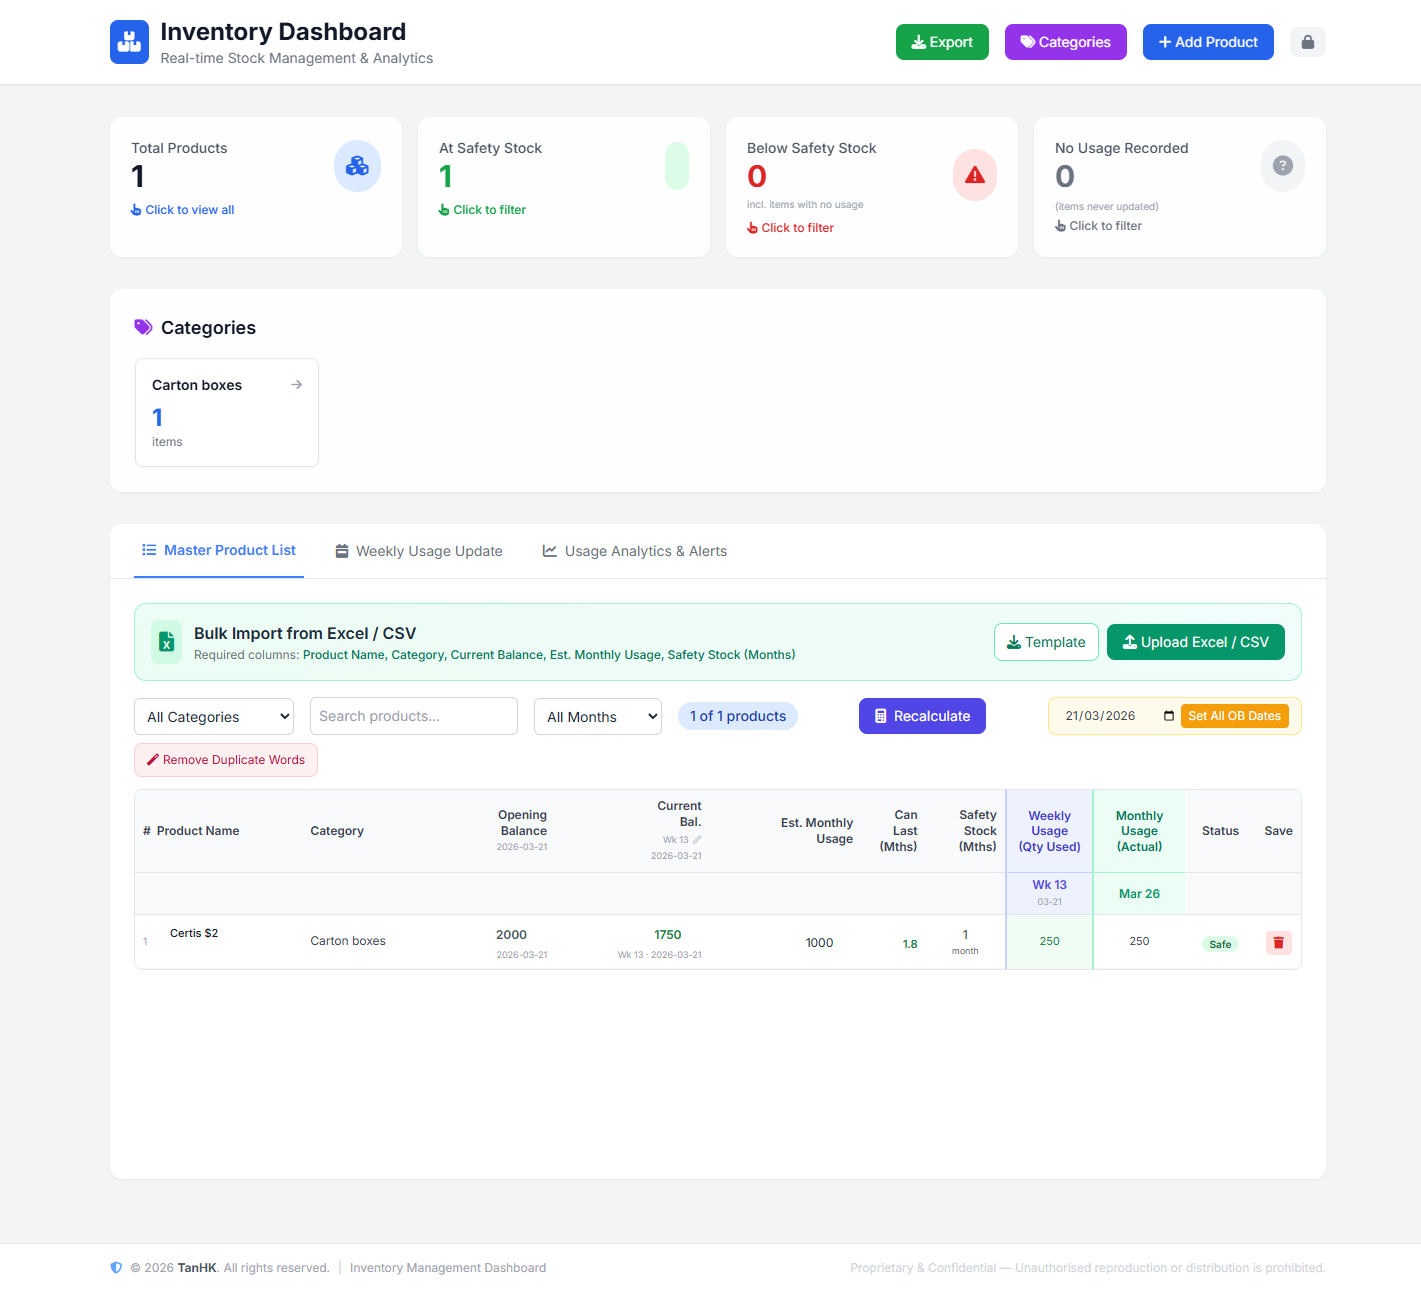The image size is (1421, 1292).
Task: Click the green Excel file icon in Bulk Import banner
Action: (166, 642)
